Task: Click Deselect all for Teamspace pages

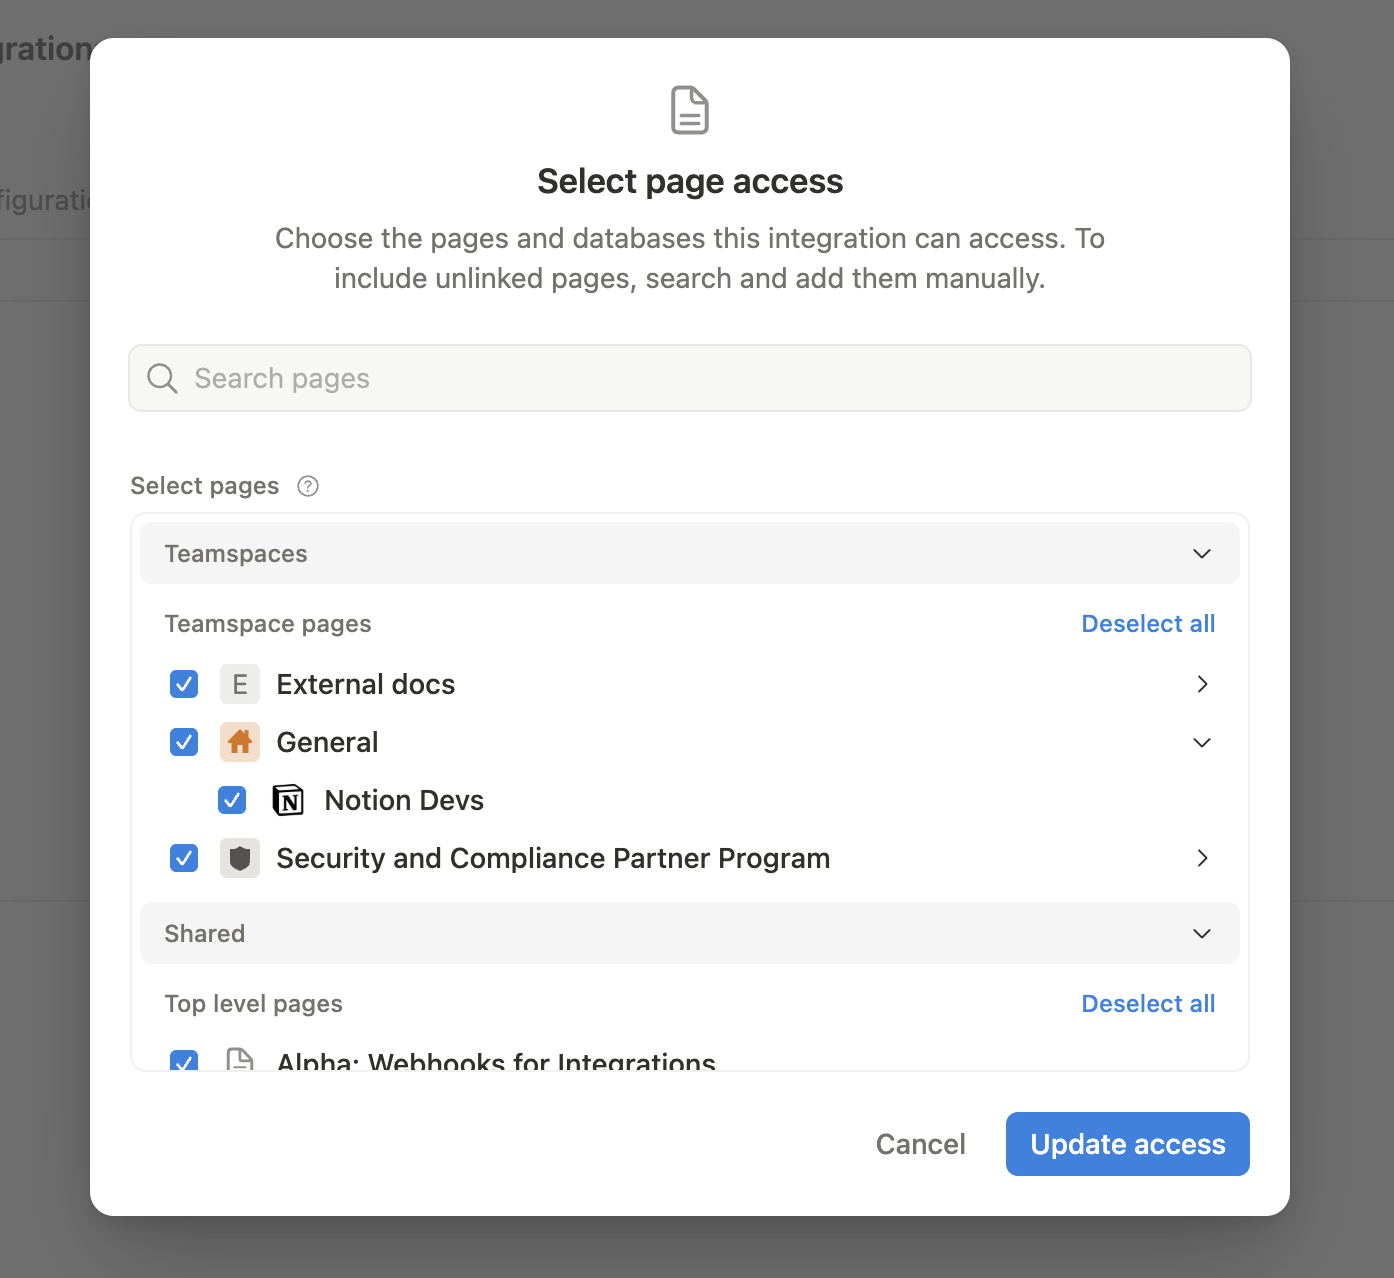Action: coord(1148,623)
